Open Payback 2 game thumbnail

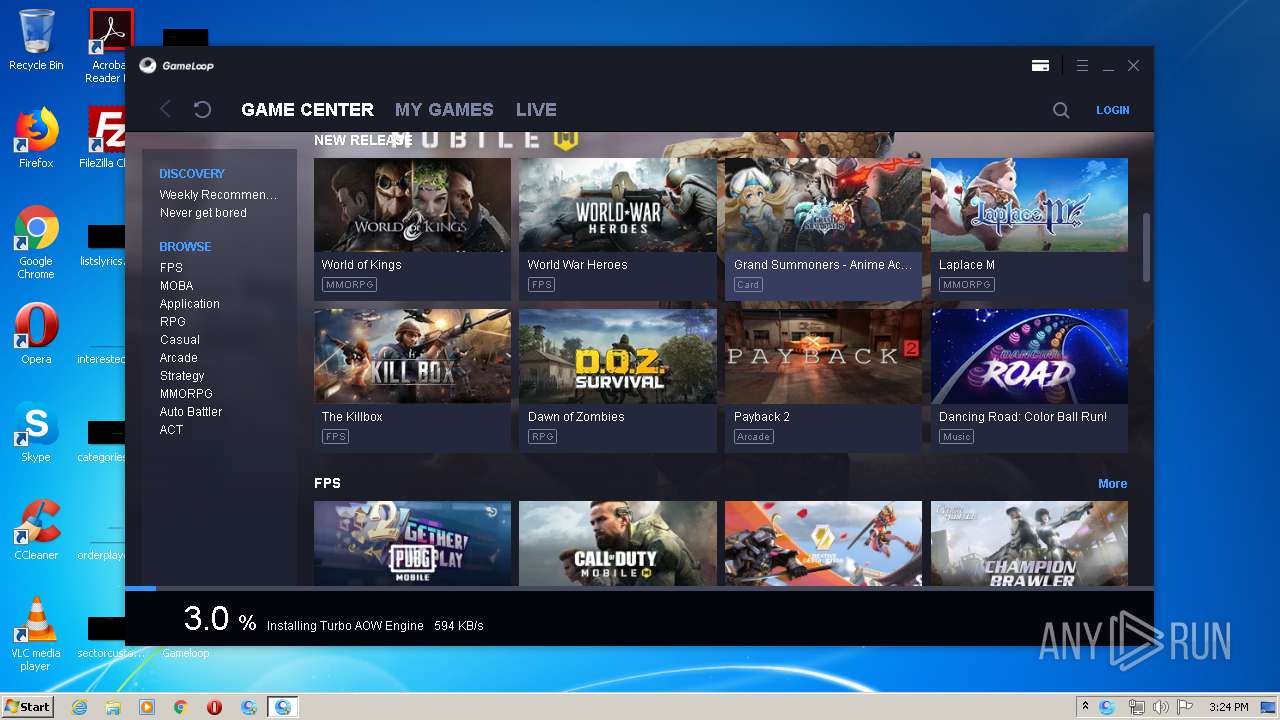pos(823,356)
